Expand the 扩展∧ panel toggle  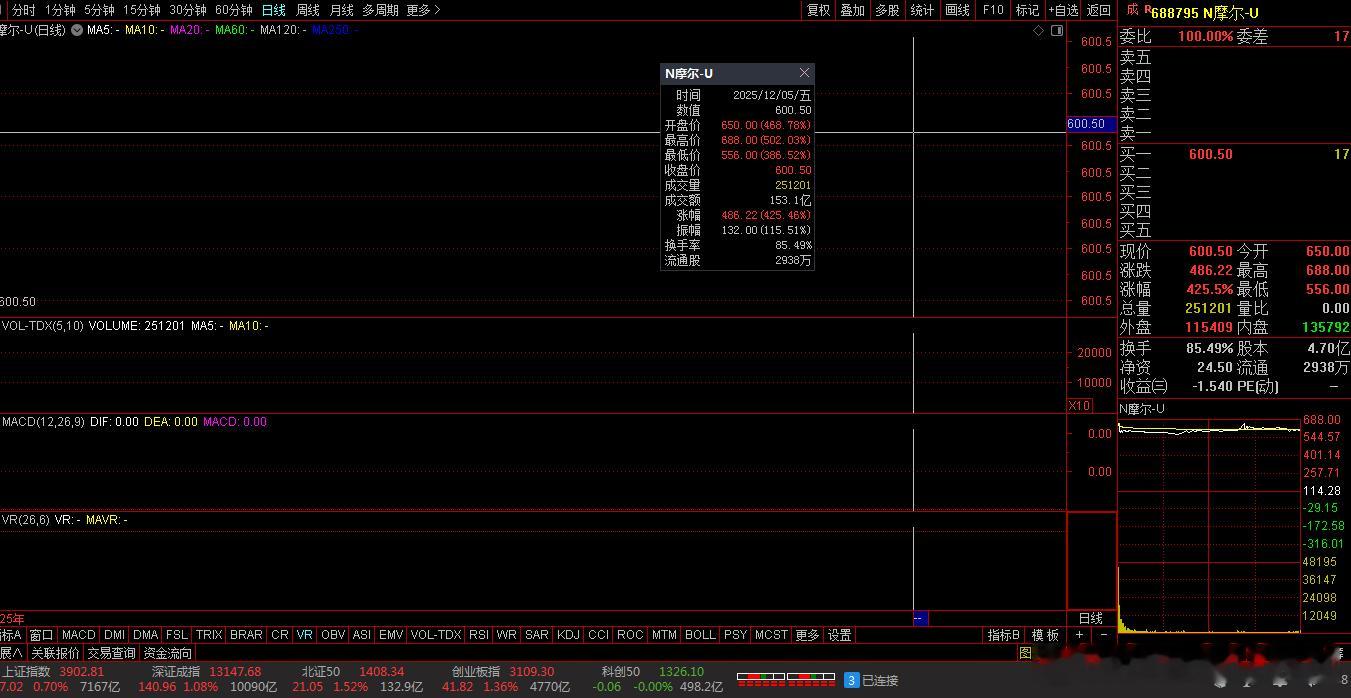(x=11, y=653)
